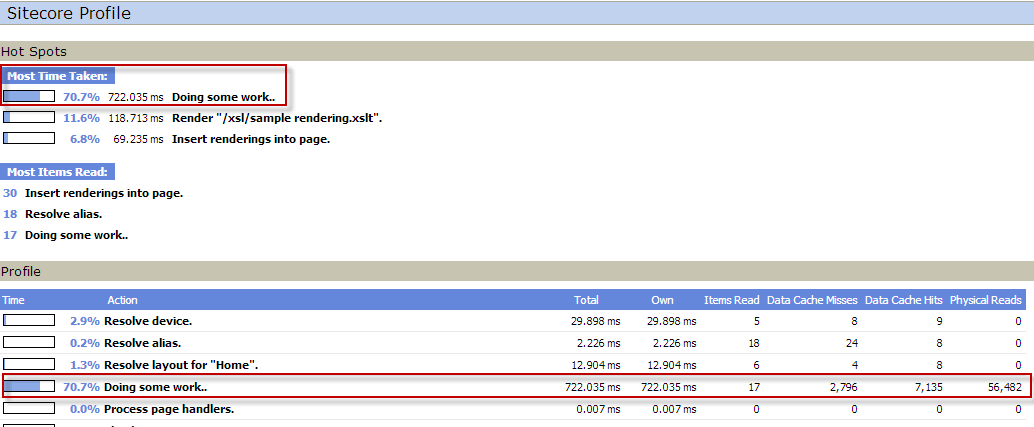Screen dimensions: 1034x427
Task: Click the 2.9% time bar
Action: tap(29, 321)
